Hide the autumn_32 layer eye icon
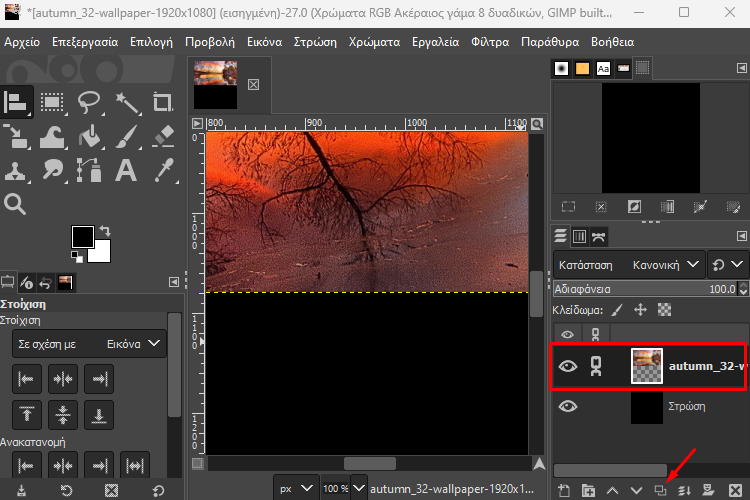This screenshot has width=750, height=500. [x=568, y=367]
